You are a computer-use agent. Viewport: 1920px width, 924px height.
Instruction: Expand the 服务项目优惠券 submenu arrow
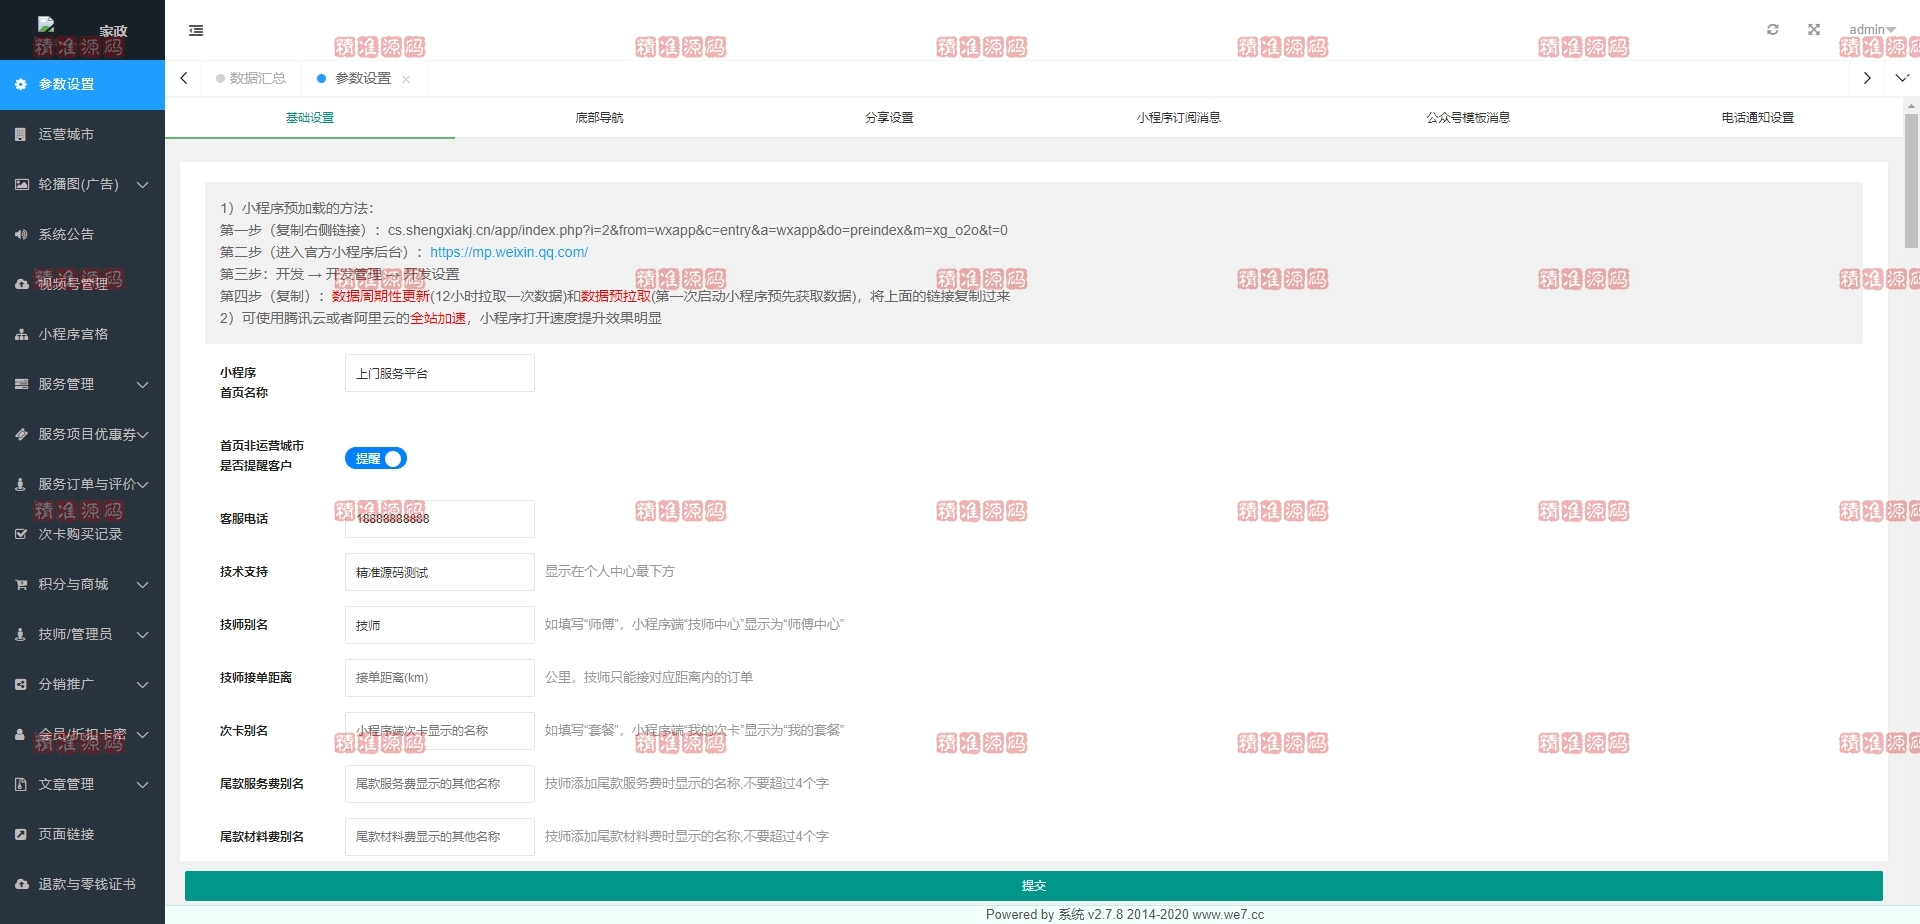(143, 434)
